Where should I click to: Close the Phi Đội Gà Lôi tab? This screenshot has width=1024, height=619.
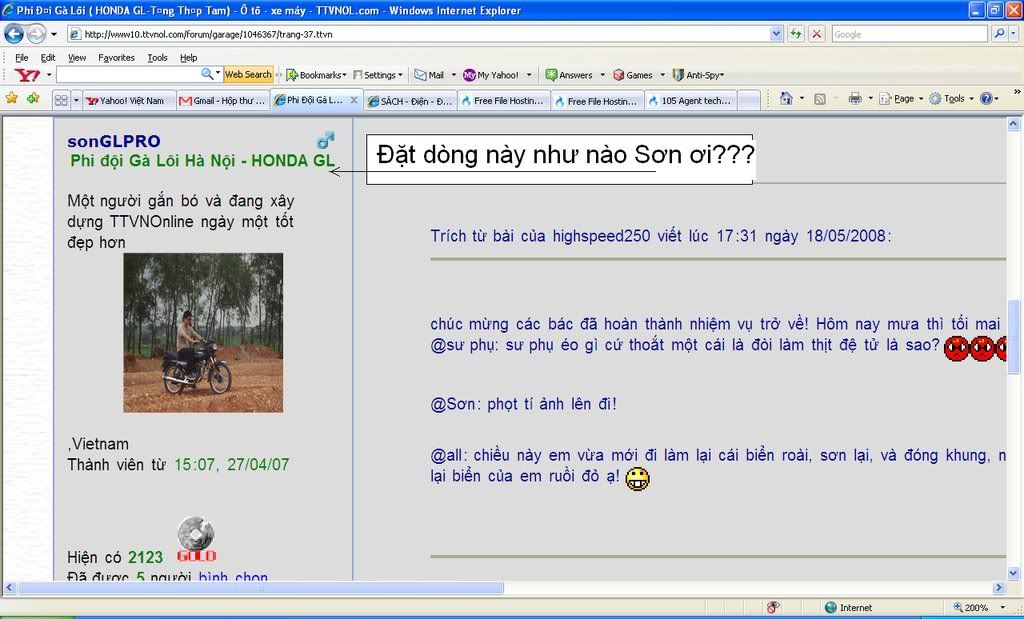pyautogui.click(x=354, y=100)
